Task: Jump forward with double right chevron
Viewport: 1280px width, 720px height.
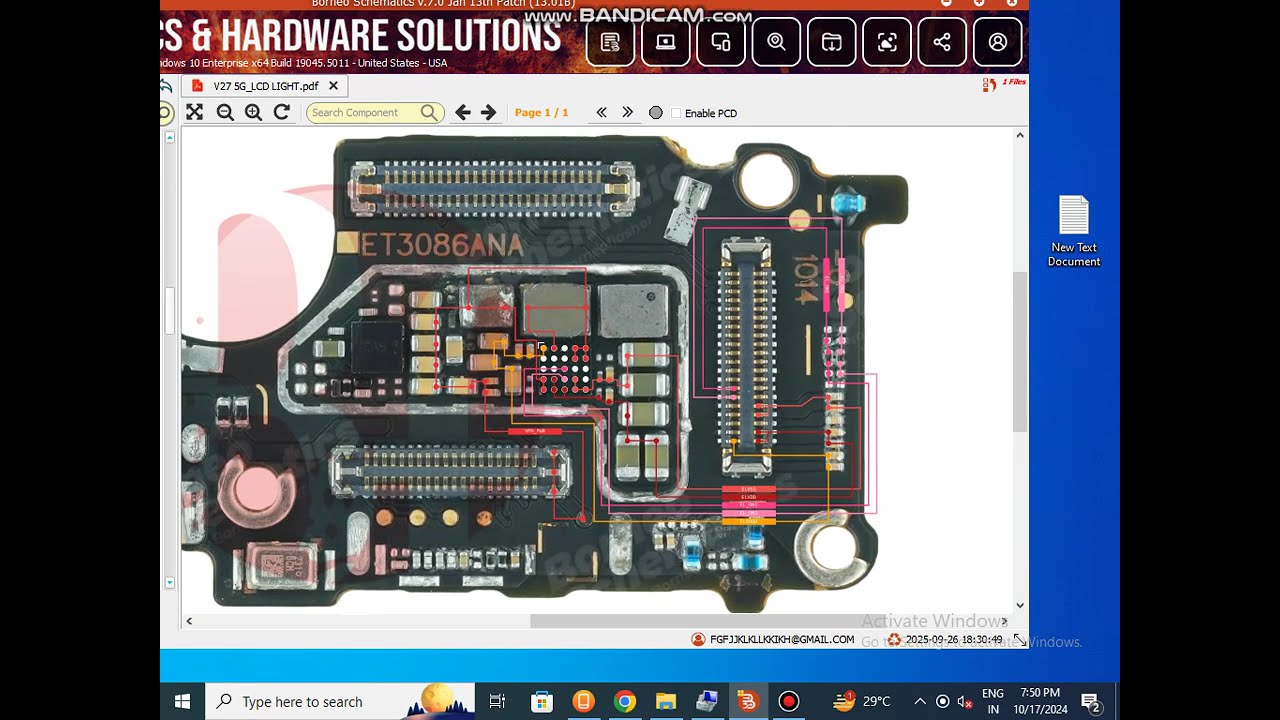Action: (627, 112)
